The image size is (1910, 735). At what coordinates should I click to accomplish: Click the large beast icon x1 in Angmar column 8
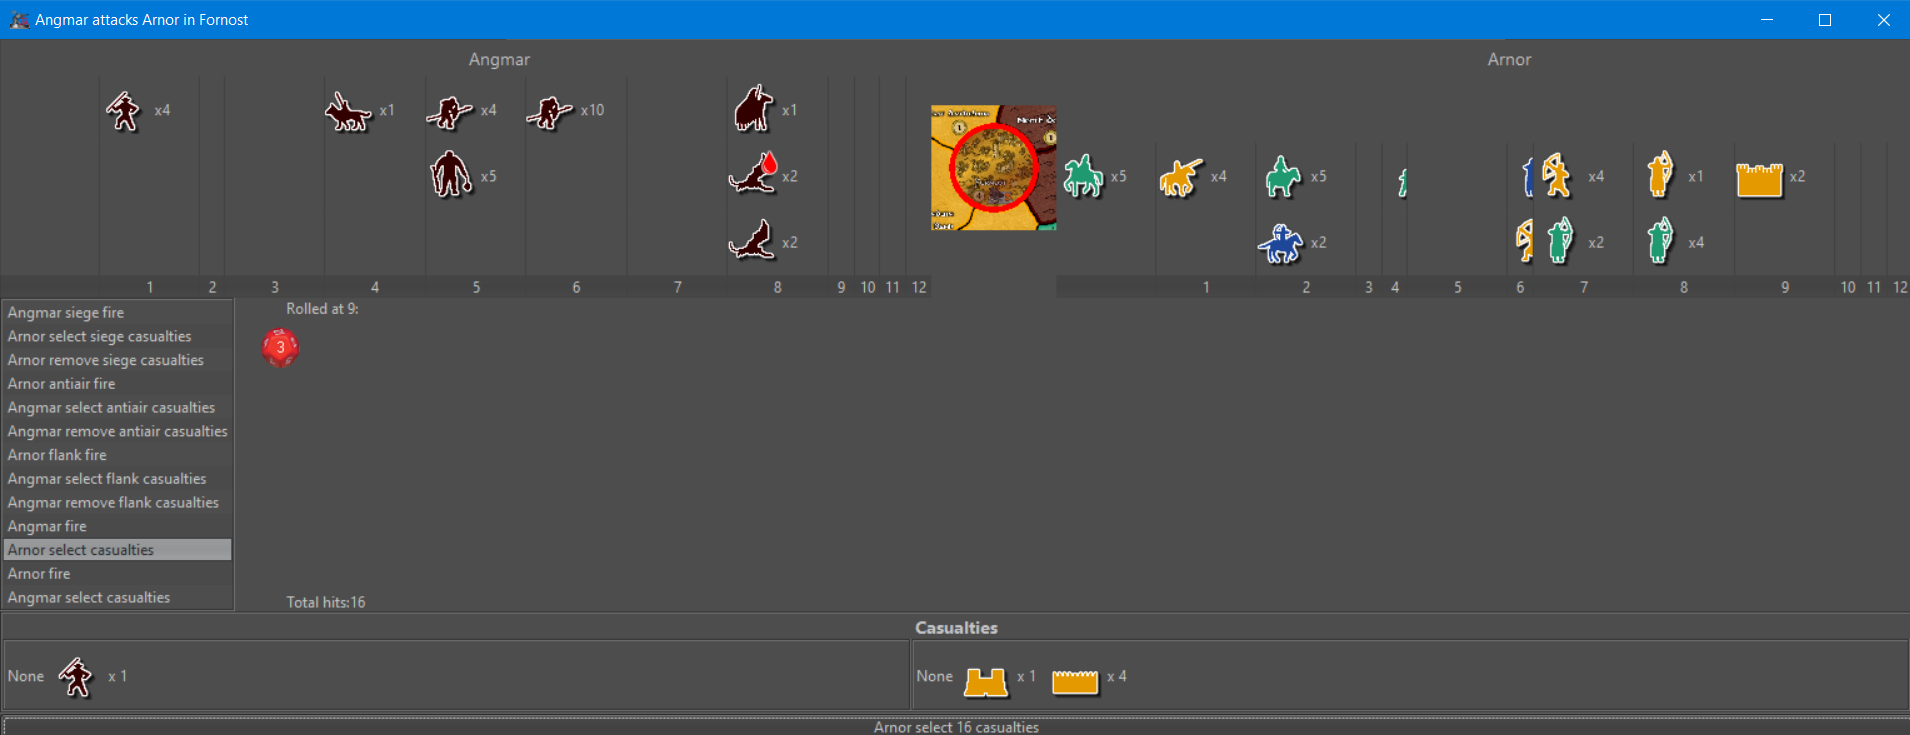coord(754,109)
